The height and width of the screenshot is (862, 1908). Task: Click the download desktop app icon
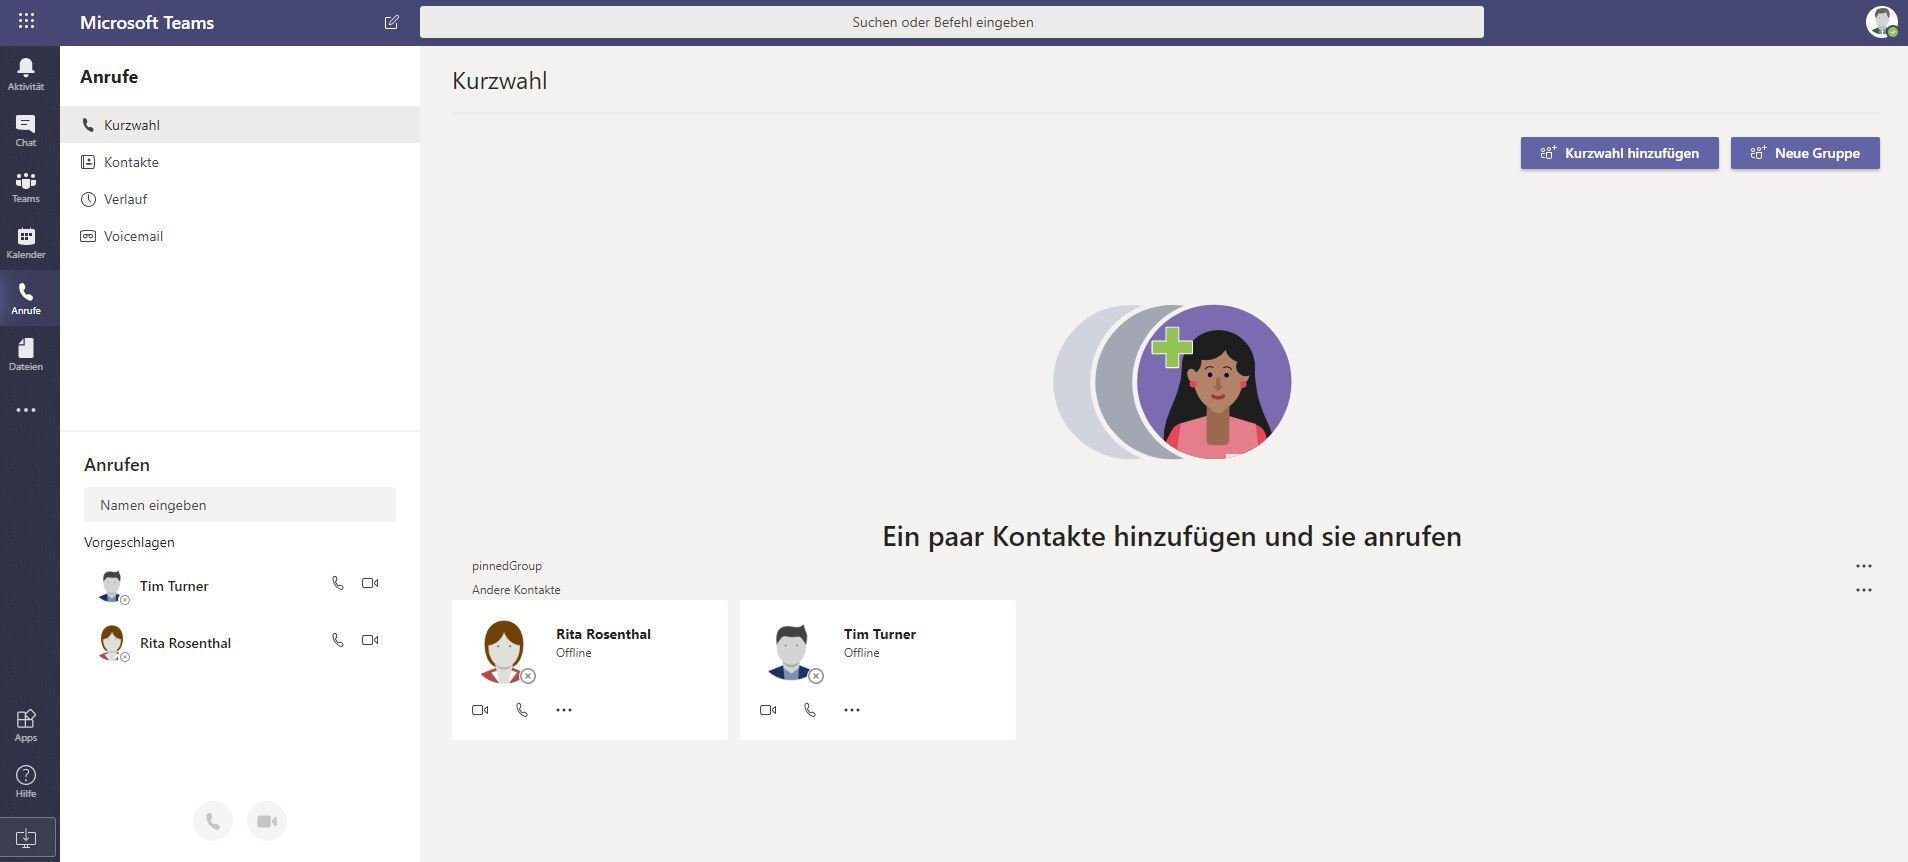click(27, 838)
